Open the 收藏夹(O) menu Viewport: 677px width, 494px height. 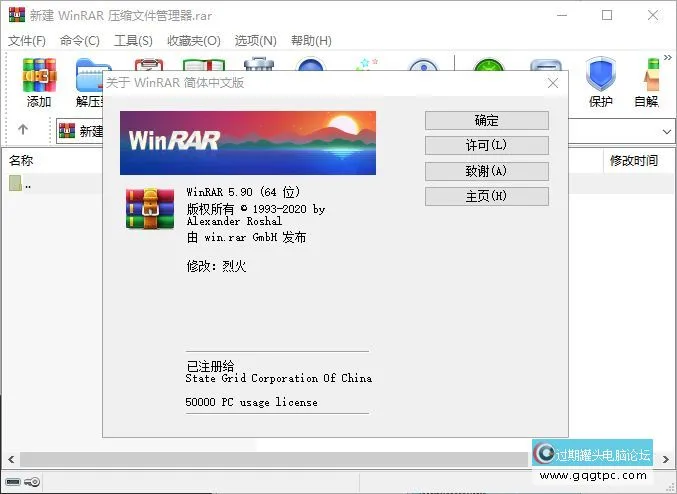tap(194, 41)
